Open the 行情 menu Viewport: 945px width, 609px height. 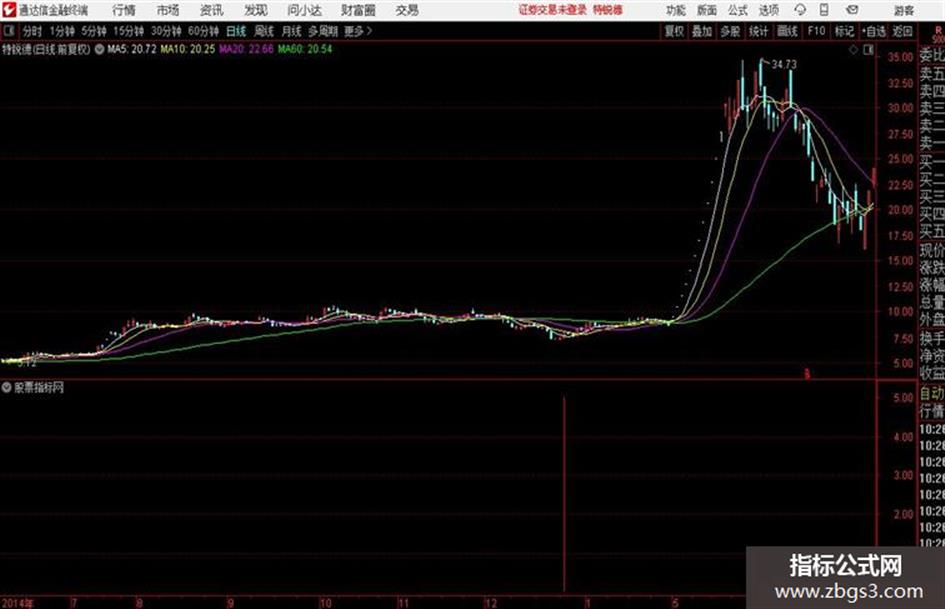coord(124,10)
